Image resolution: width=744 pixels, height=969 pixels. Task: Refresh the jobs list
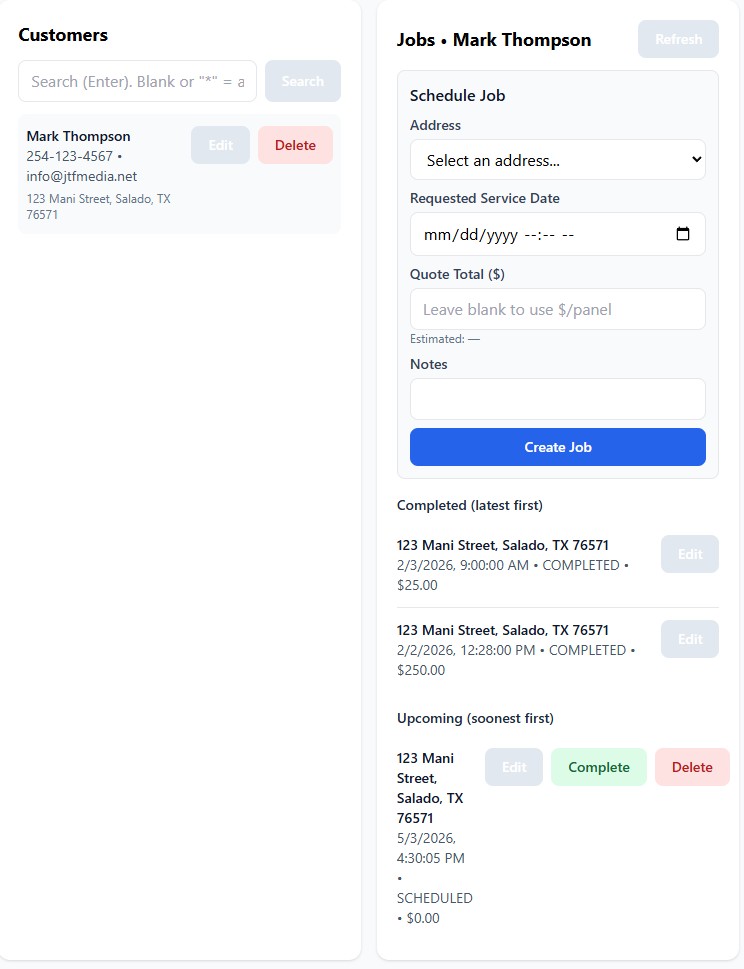[678, 39]
